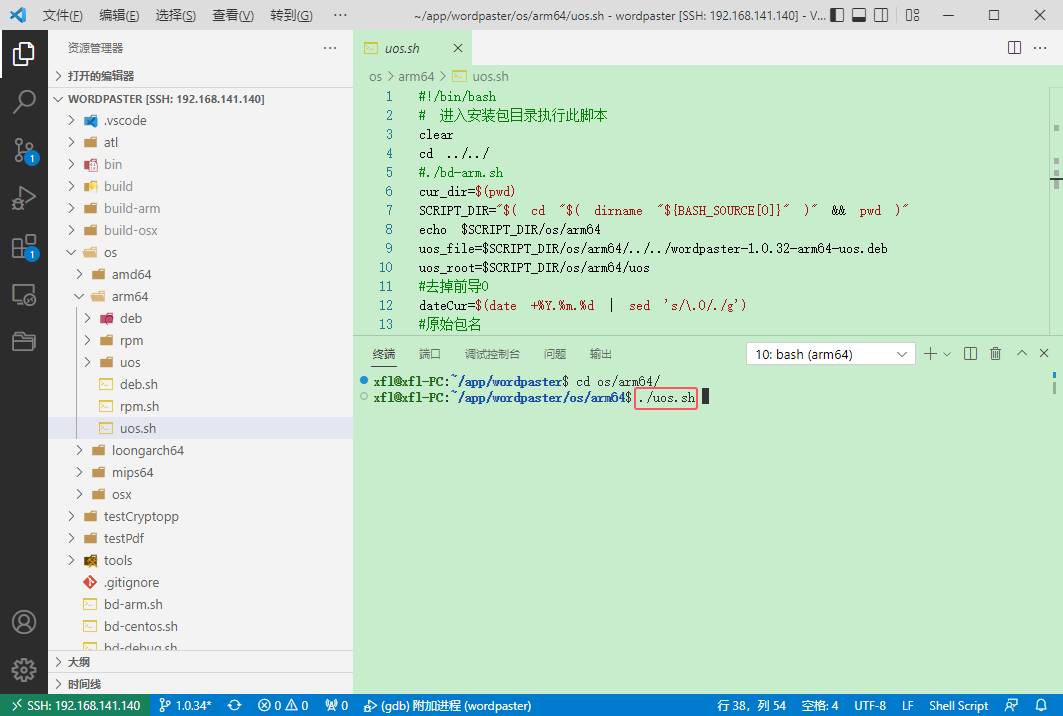This screenshot has height=716, width=1063.
Task: Open the rpm.sh file in explorer
Action: point(139,406)
